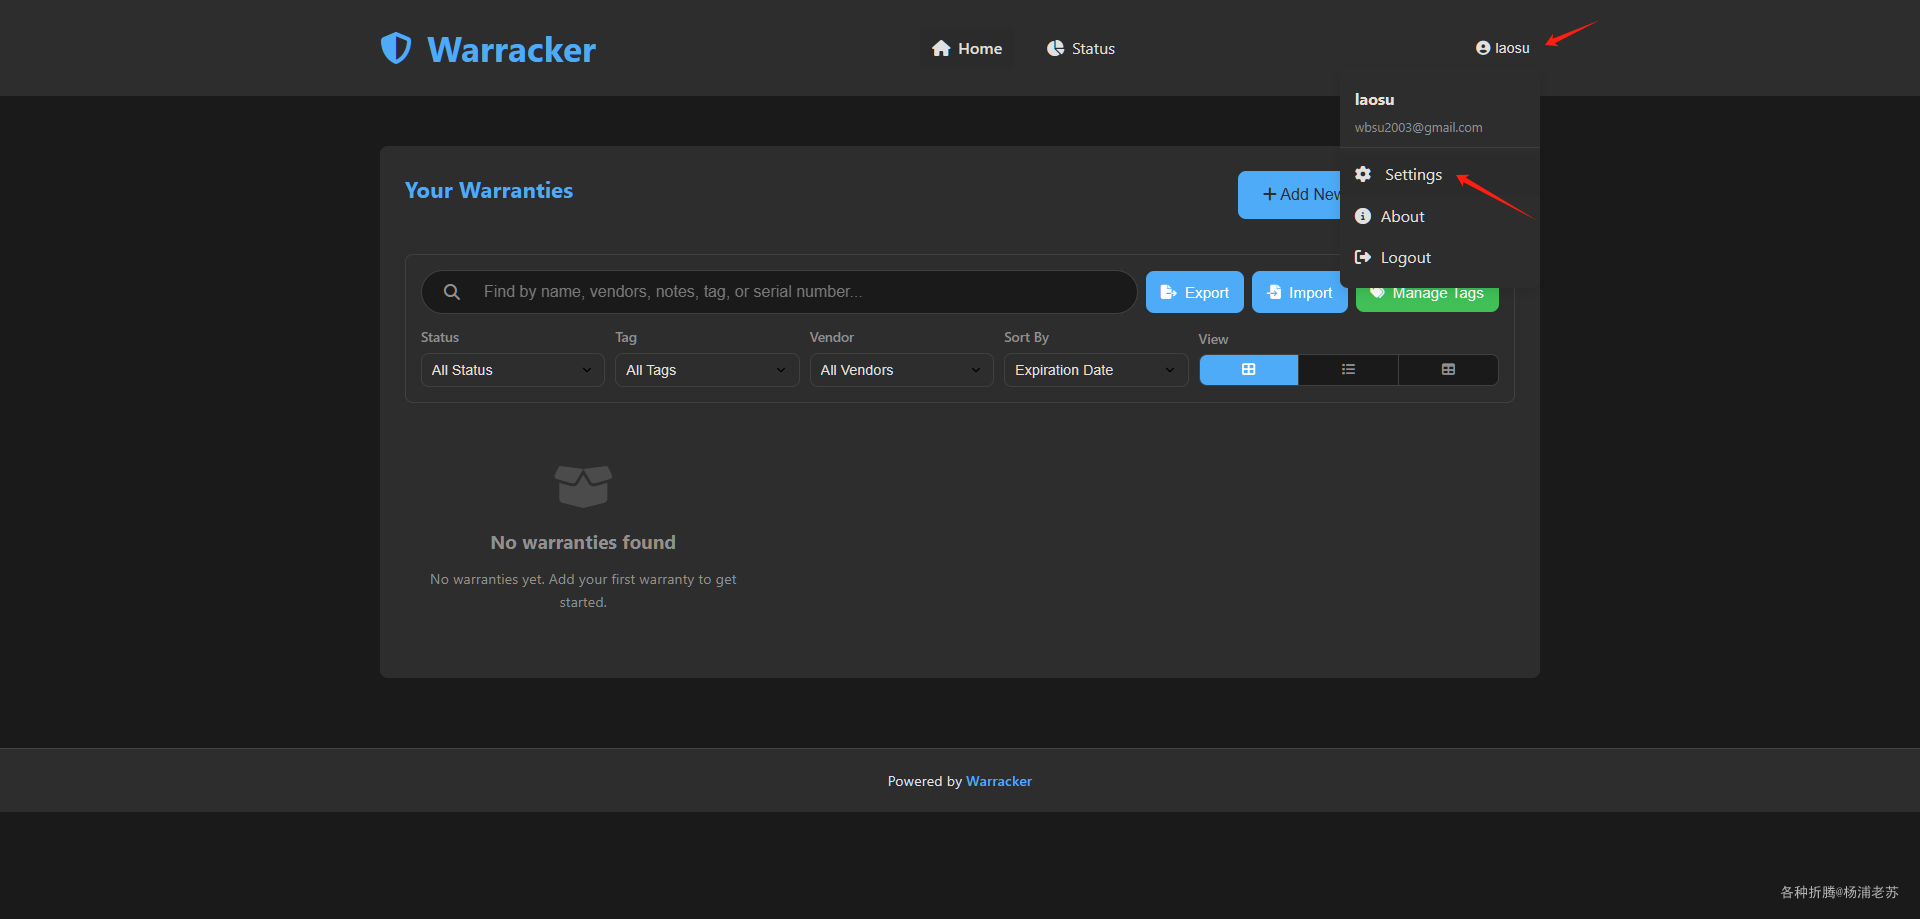Click the laosu user menu button

point(1502,48)
